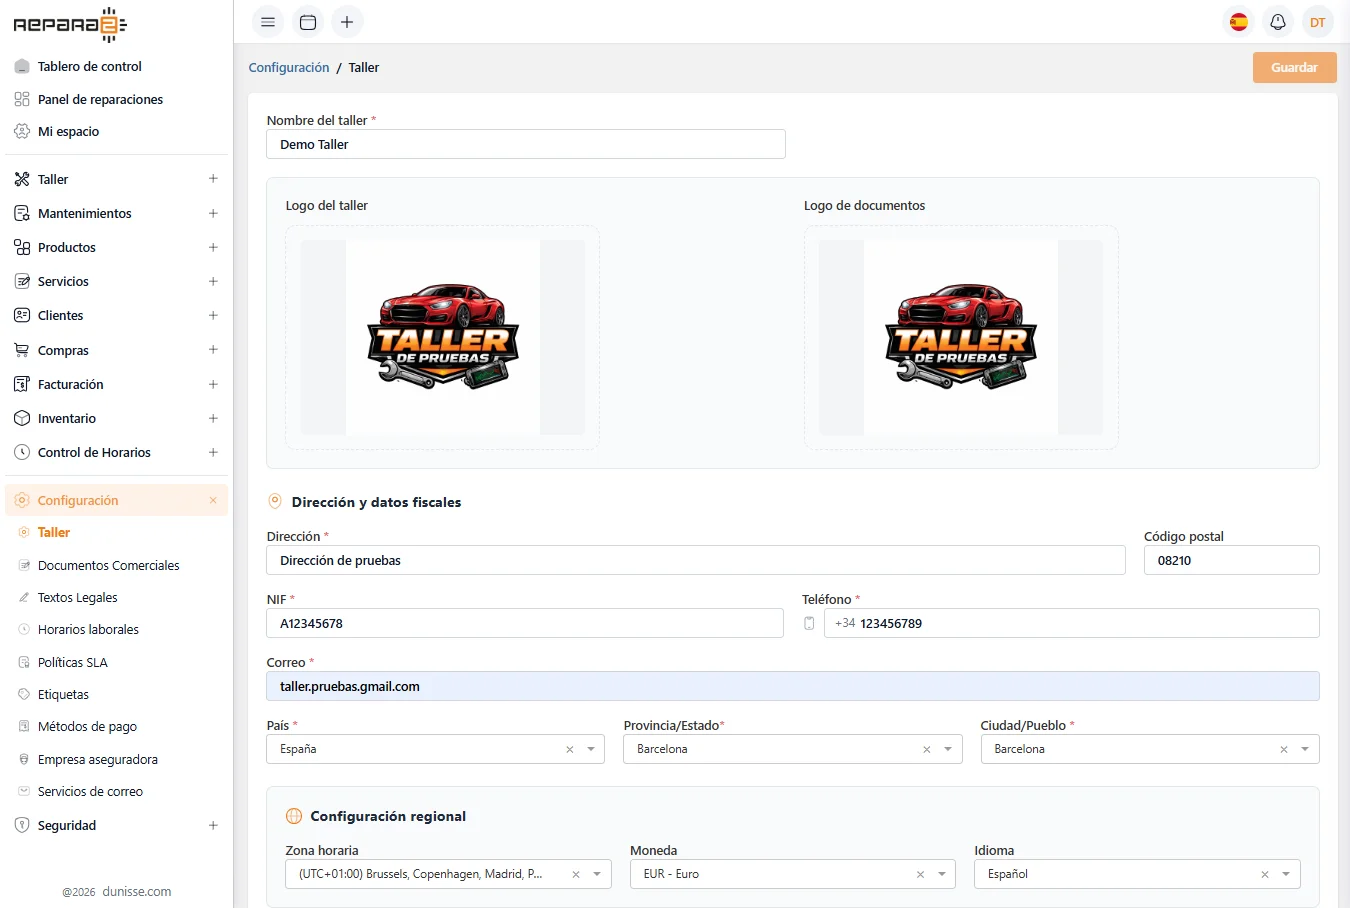Open the DT user avatar
This screenshot has width=1350, height=908.
(x=1318, y=22)
